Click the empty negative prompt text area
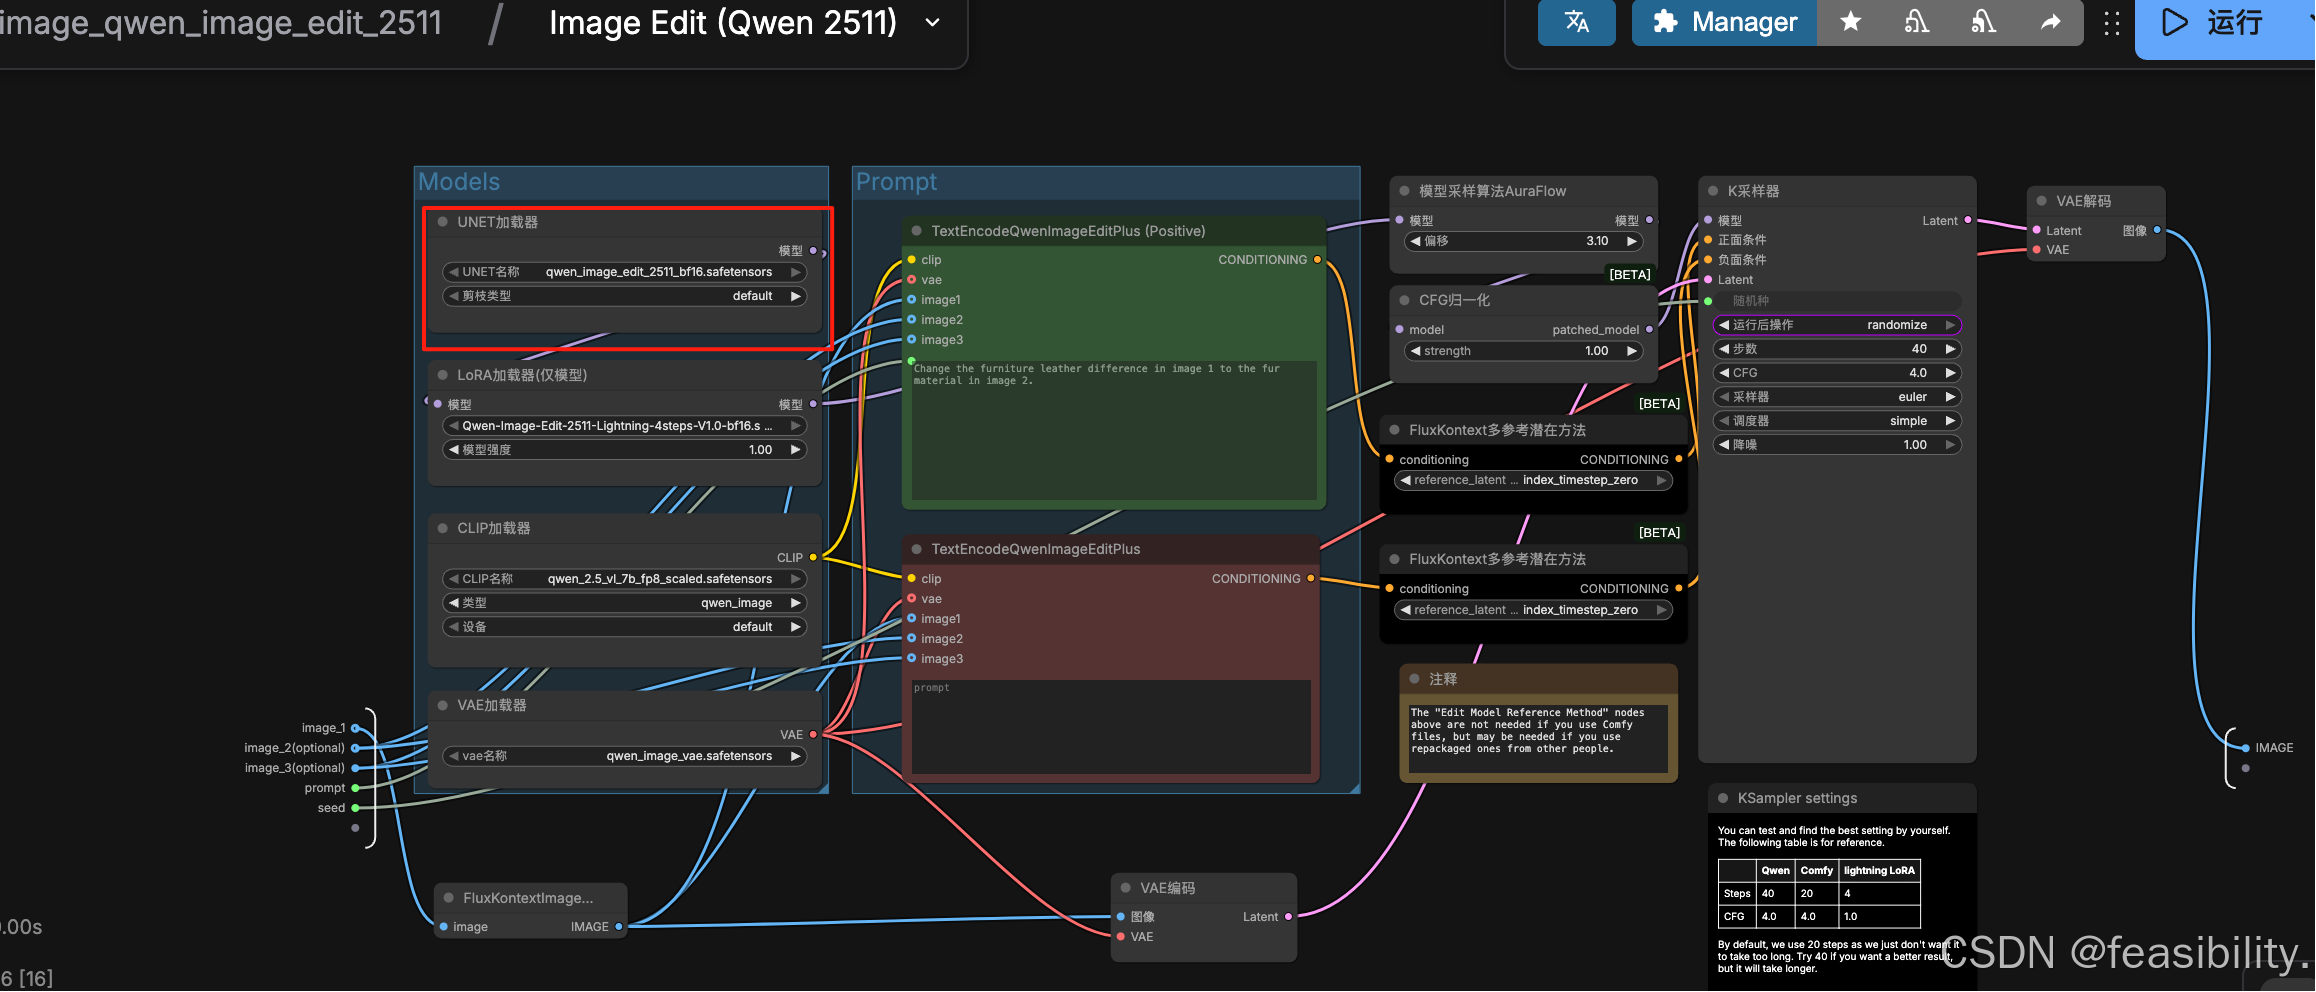Screen dimensions: 2316x992 (1111, 727)
